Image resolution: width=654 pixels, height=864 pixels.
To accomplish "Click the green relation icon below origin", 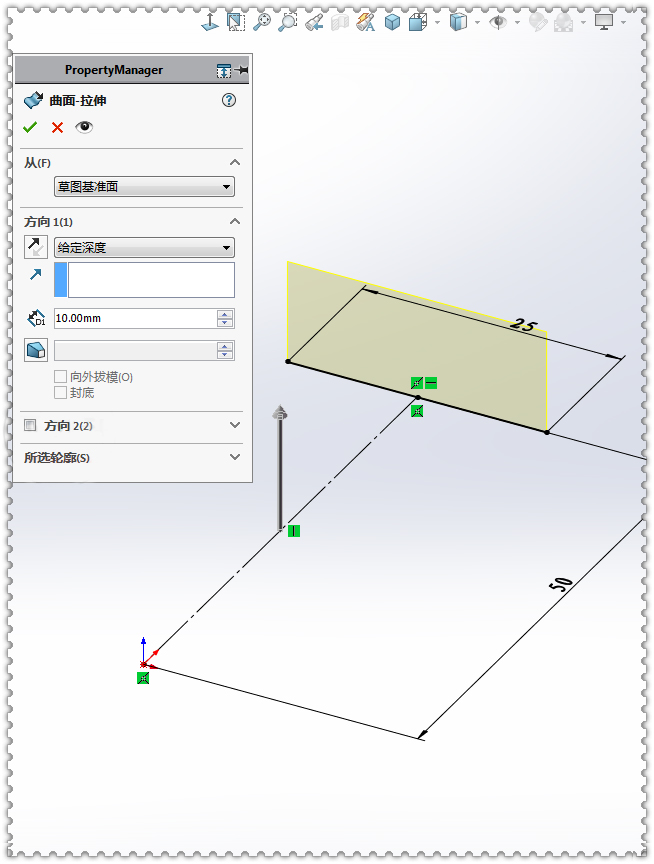I will click(x=143, y=678).
